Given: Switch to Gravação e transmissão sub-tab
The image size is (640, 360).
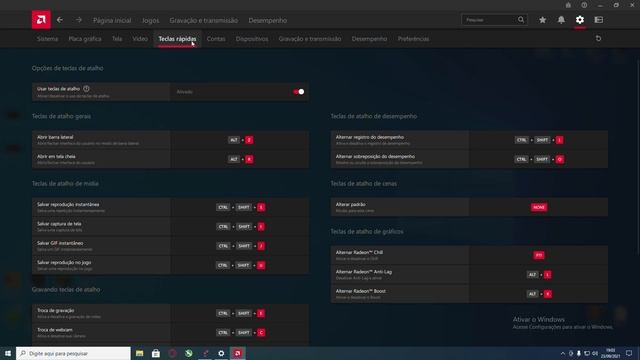Looking at the screenshot, I should (310, 39).
